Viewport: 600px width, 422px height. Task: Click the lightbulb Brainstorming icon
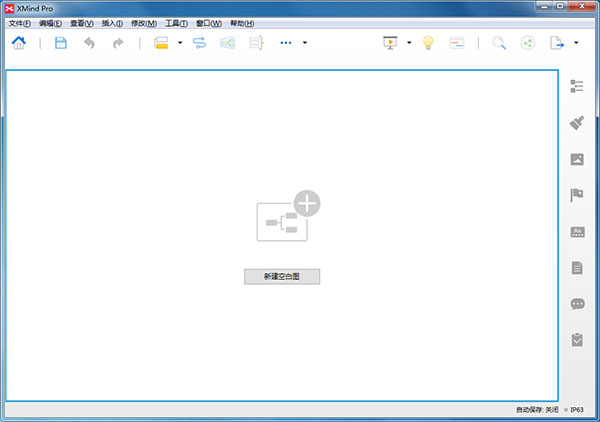[428, 43]
